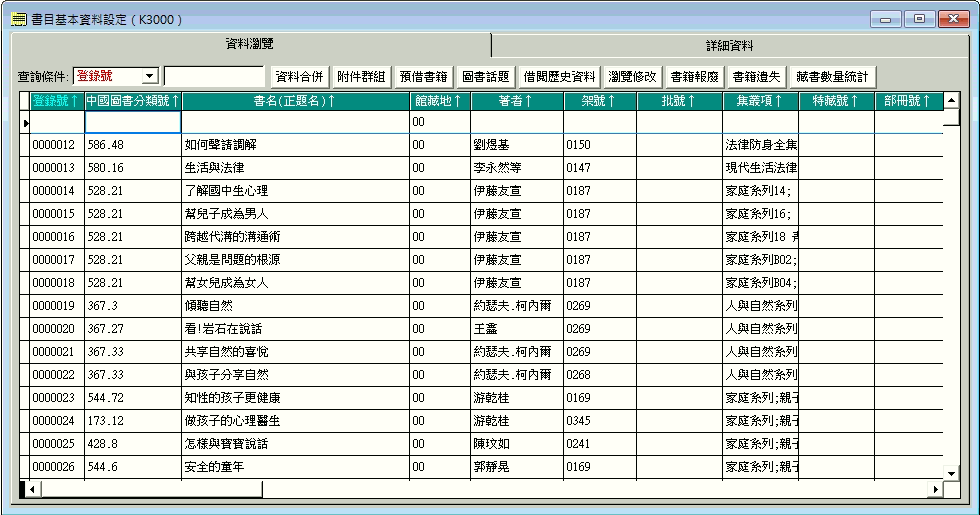The width and height of the screenshot is (980, 515).
Task: Select book title 幫女兒成為女人
Action: (226, 283)
